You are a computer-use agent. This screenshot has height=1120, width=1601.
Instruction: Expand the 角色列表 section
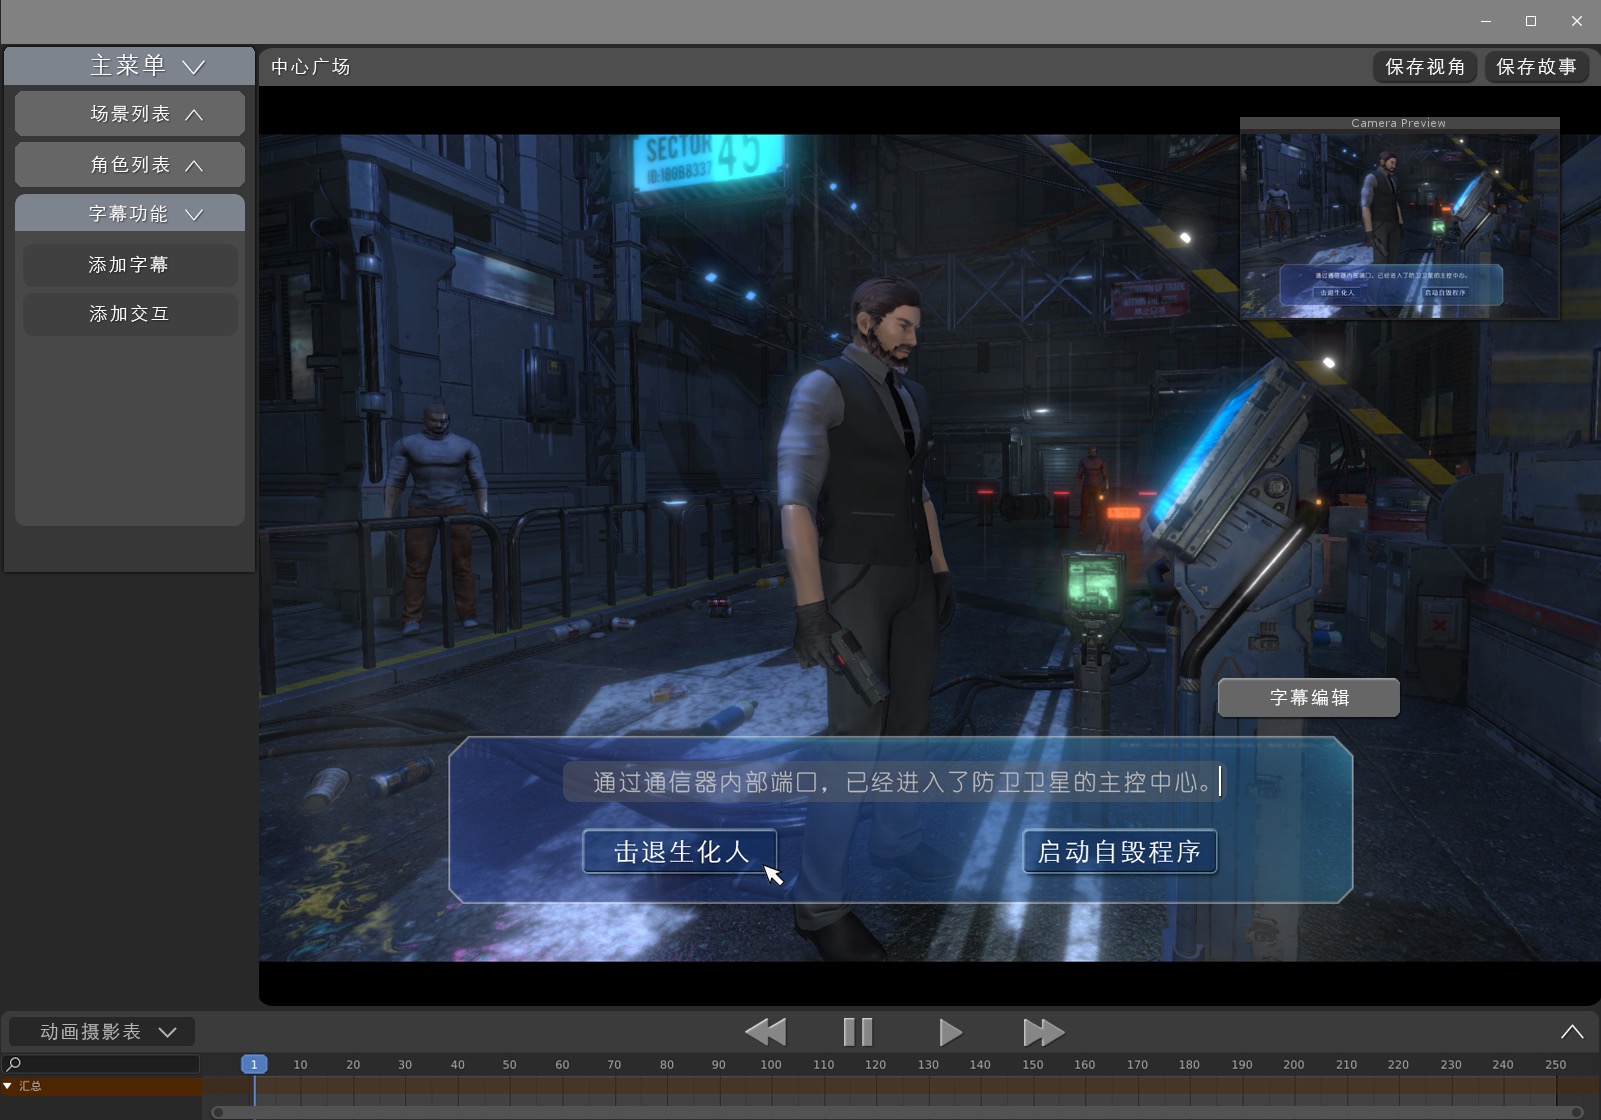coord(130,165)
